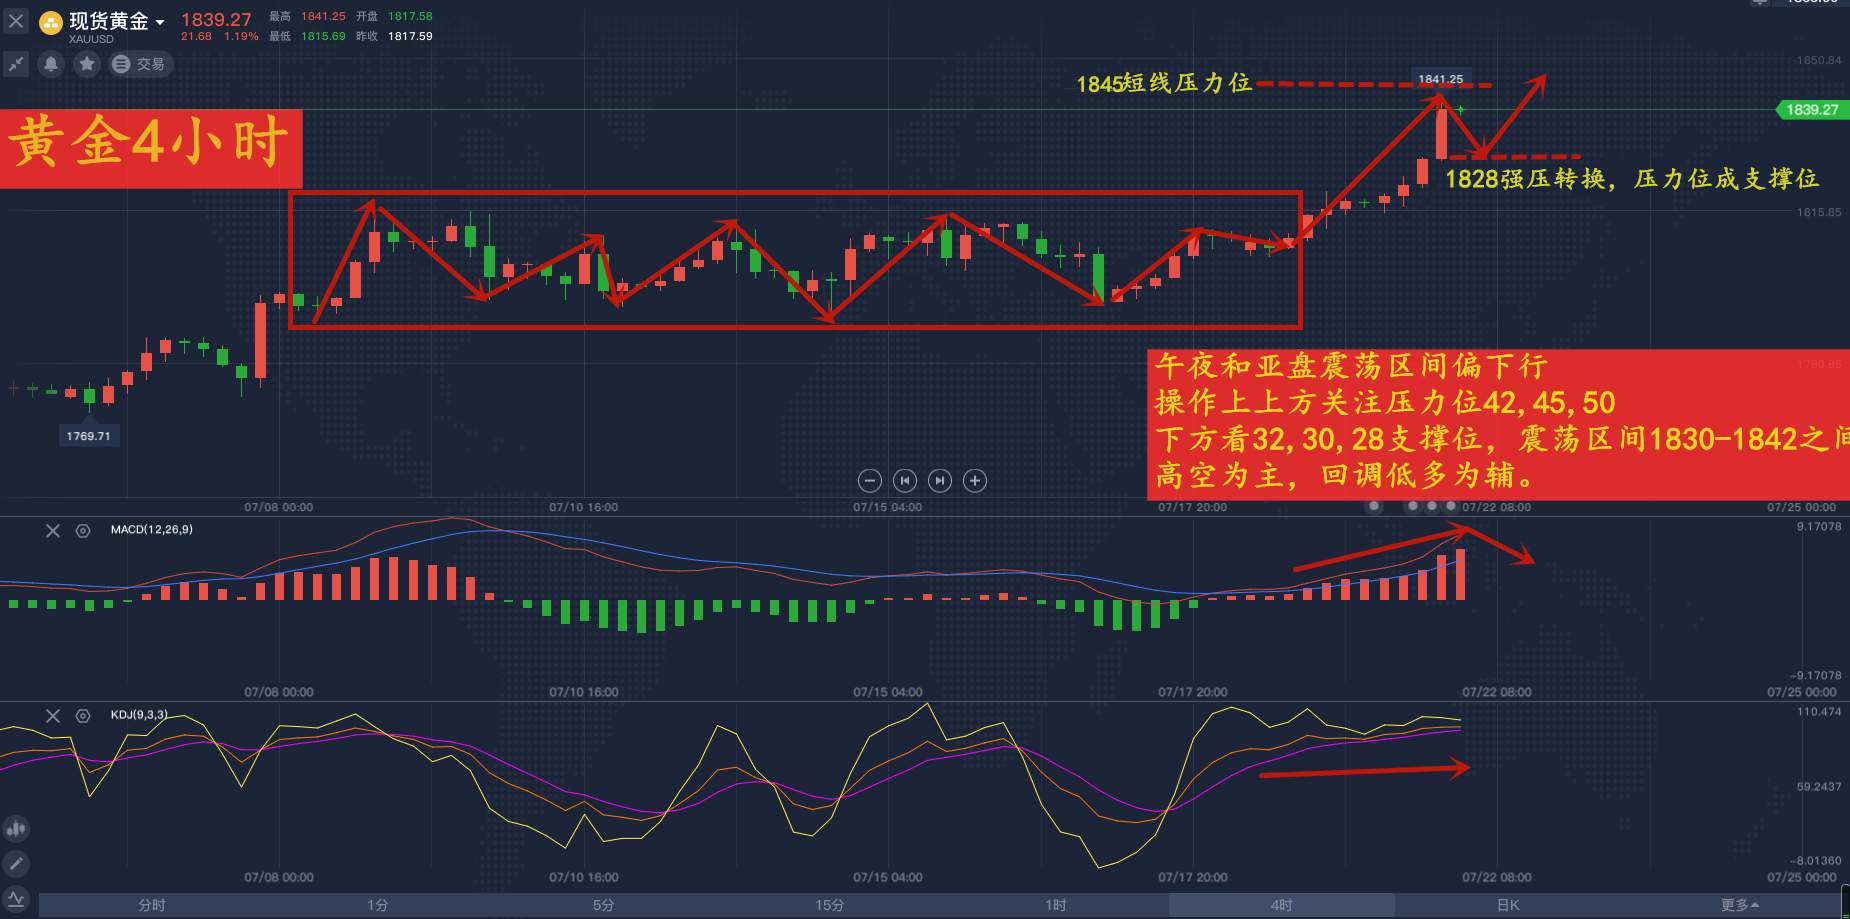Screen dimensions: 1850x919
Task: Click the 1841.25 high price marker
Action: [1440, 79]
